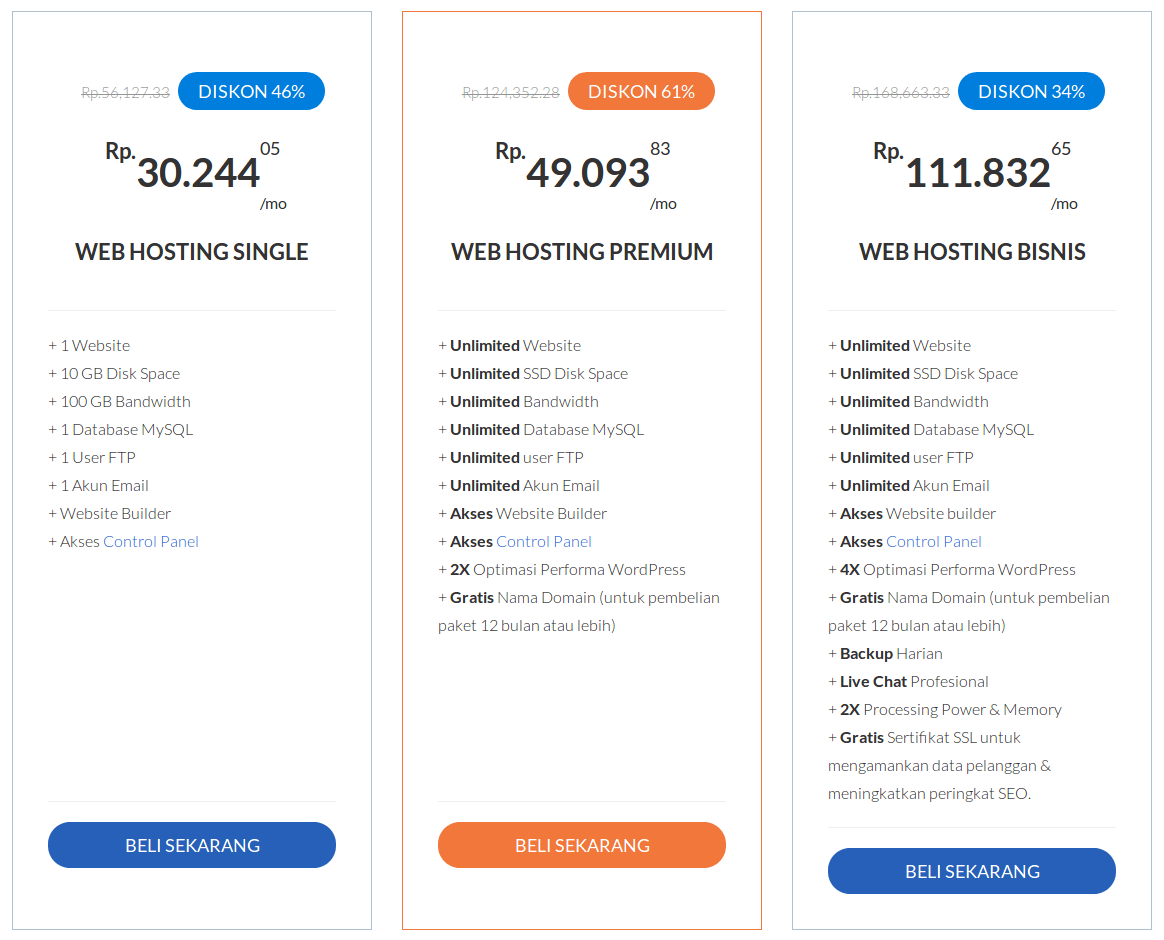Buy the Web Hosting Bisnis plan

(x=972, y=871)
